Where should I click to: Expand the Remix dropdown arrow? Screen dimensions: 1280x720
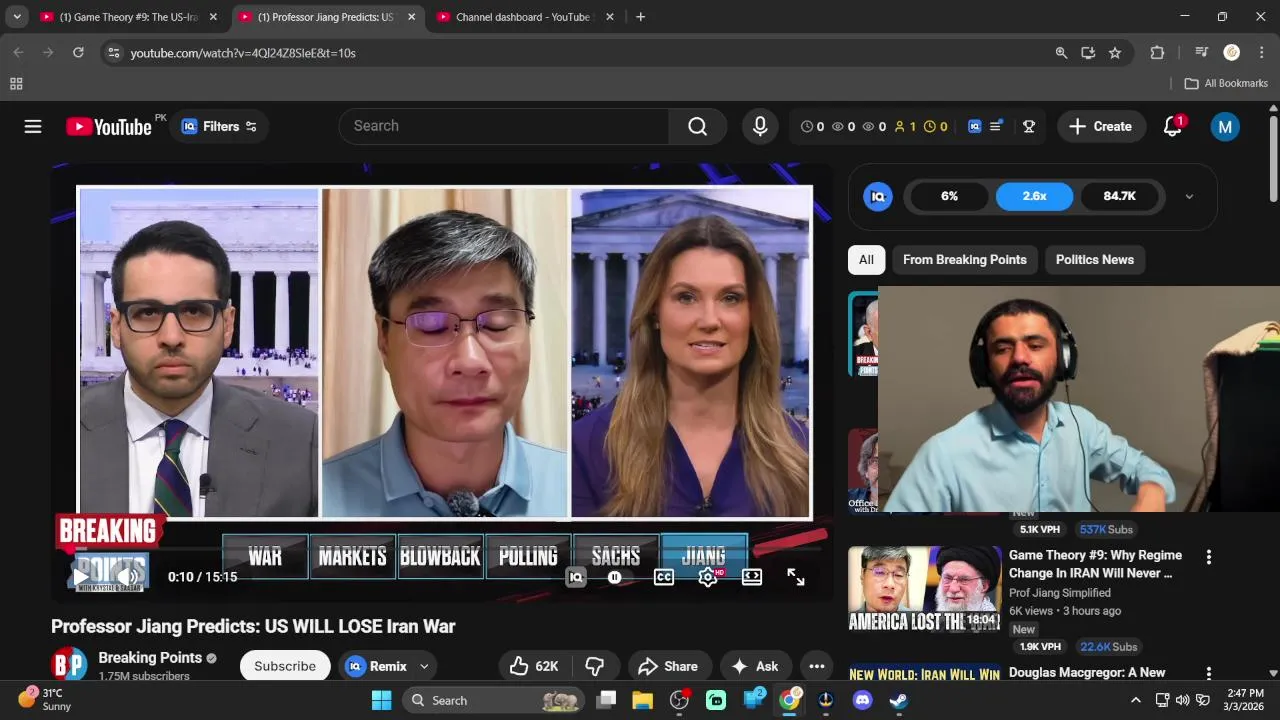coord(424,666)
